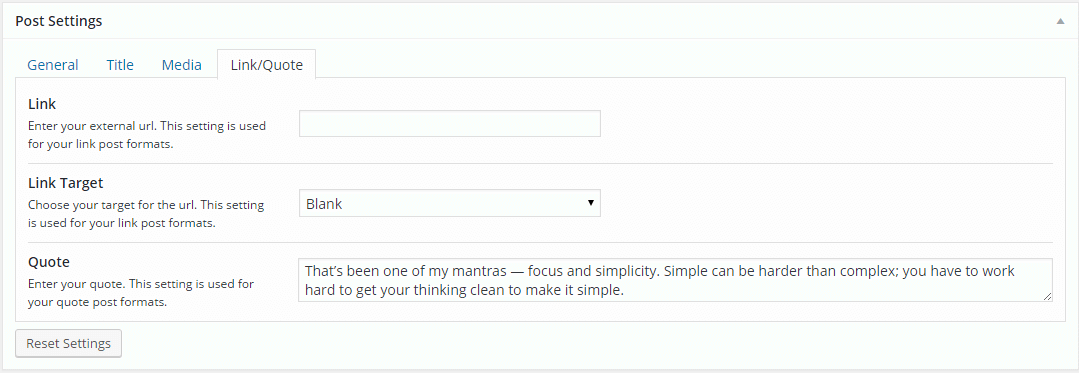Collapse the Post Settings panel arrow
This screenshot has height=373, width=1079.
(x=1060, y=21)
